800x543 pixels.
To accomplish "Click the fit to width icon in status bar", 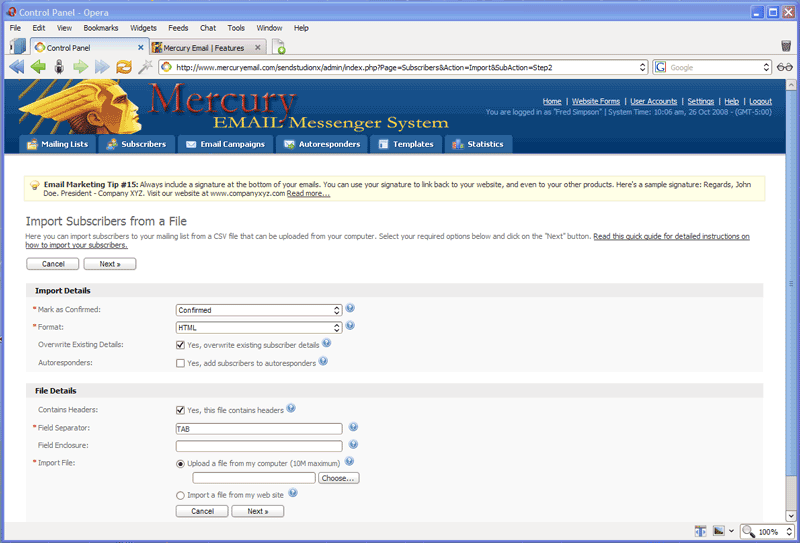I will point(701,531).
